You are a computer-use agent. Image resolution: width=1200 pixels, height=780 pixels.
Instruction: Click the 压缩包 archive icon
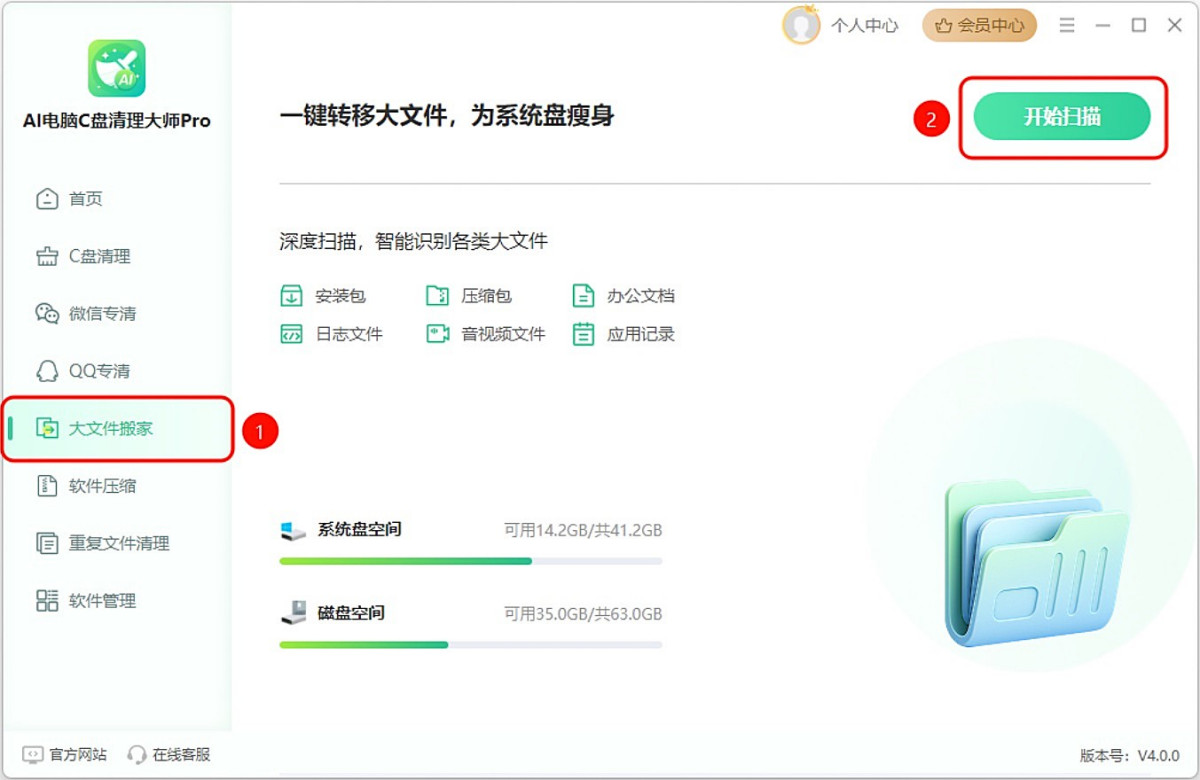437,296
